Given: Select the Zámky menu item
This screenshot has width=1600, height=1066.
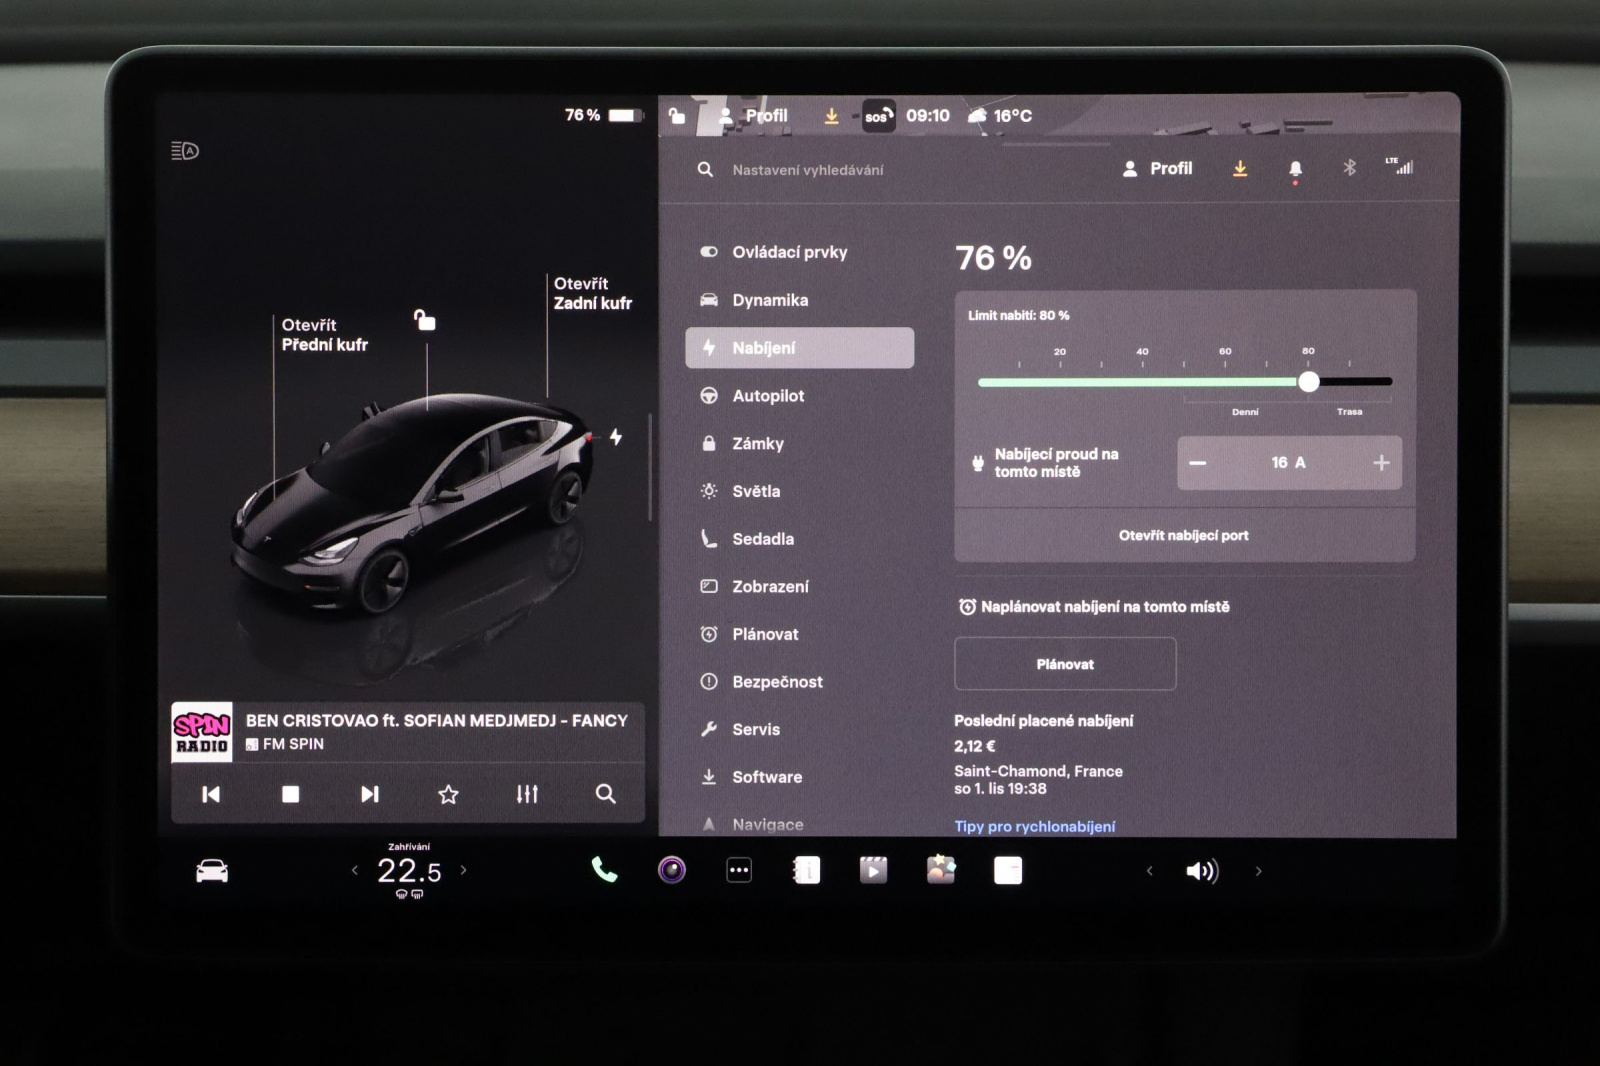Looking at the screenshot, I should coord(757,444).
